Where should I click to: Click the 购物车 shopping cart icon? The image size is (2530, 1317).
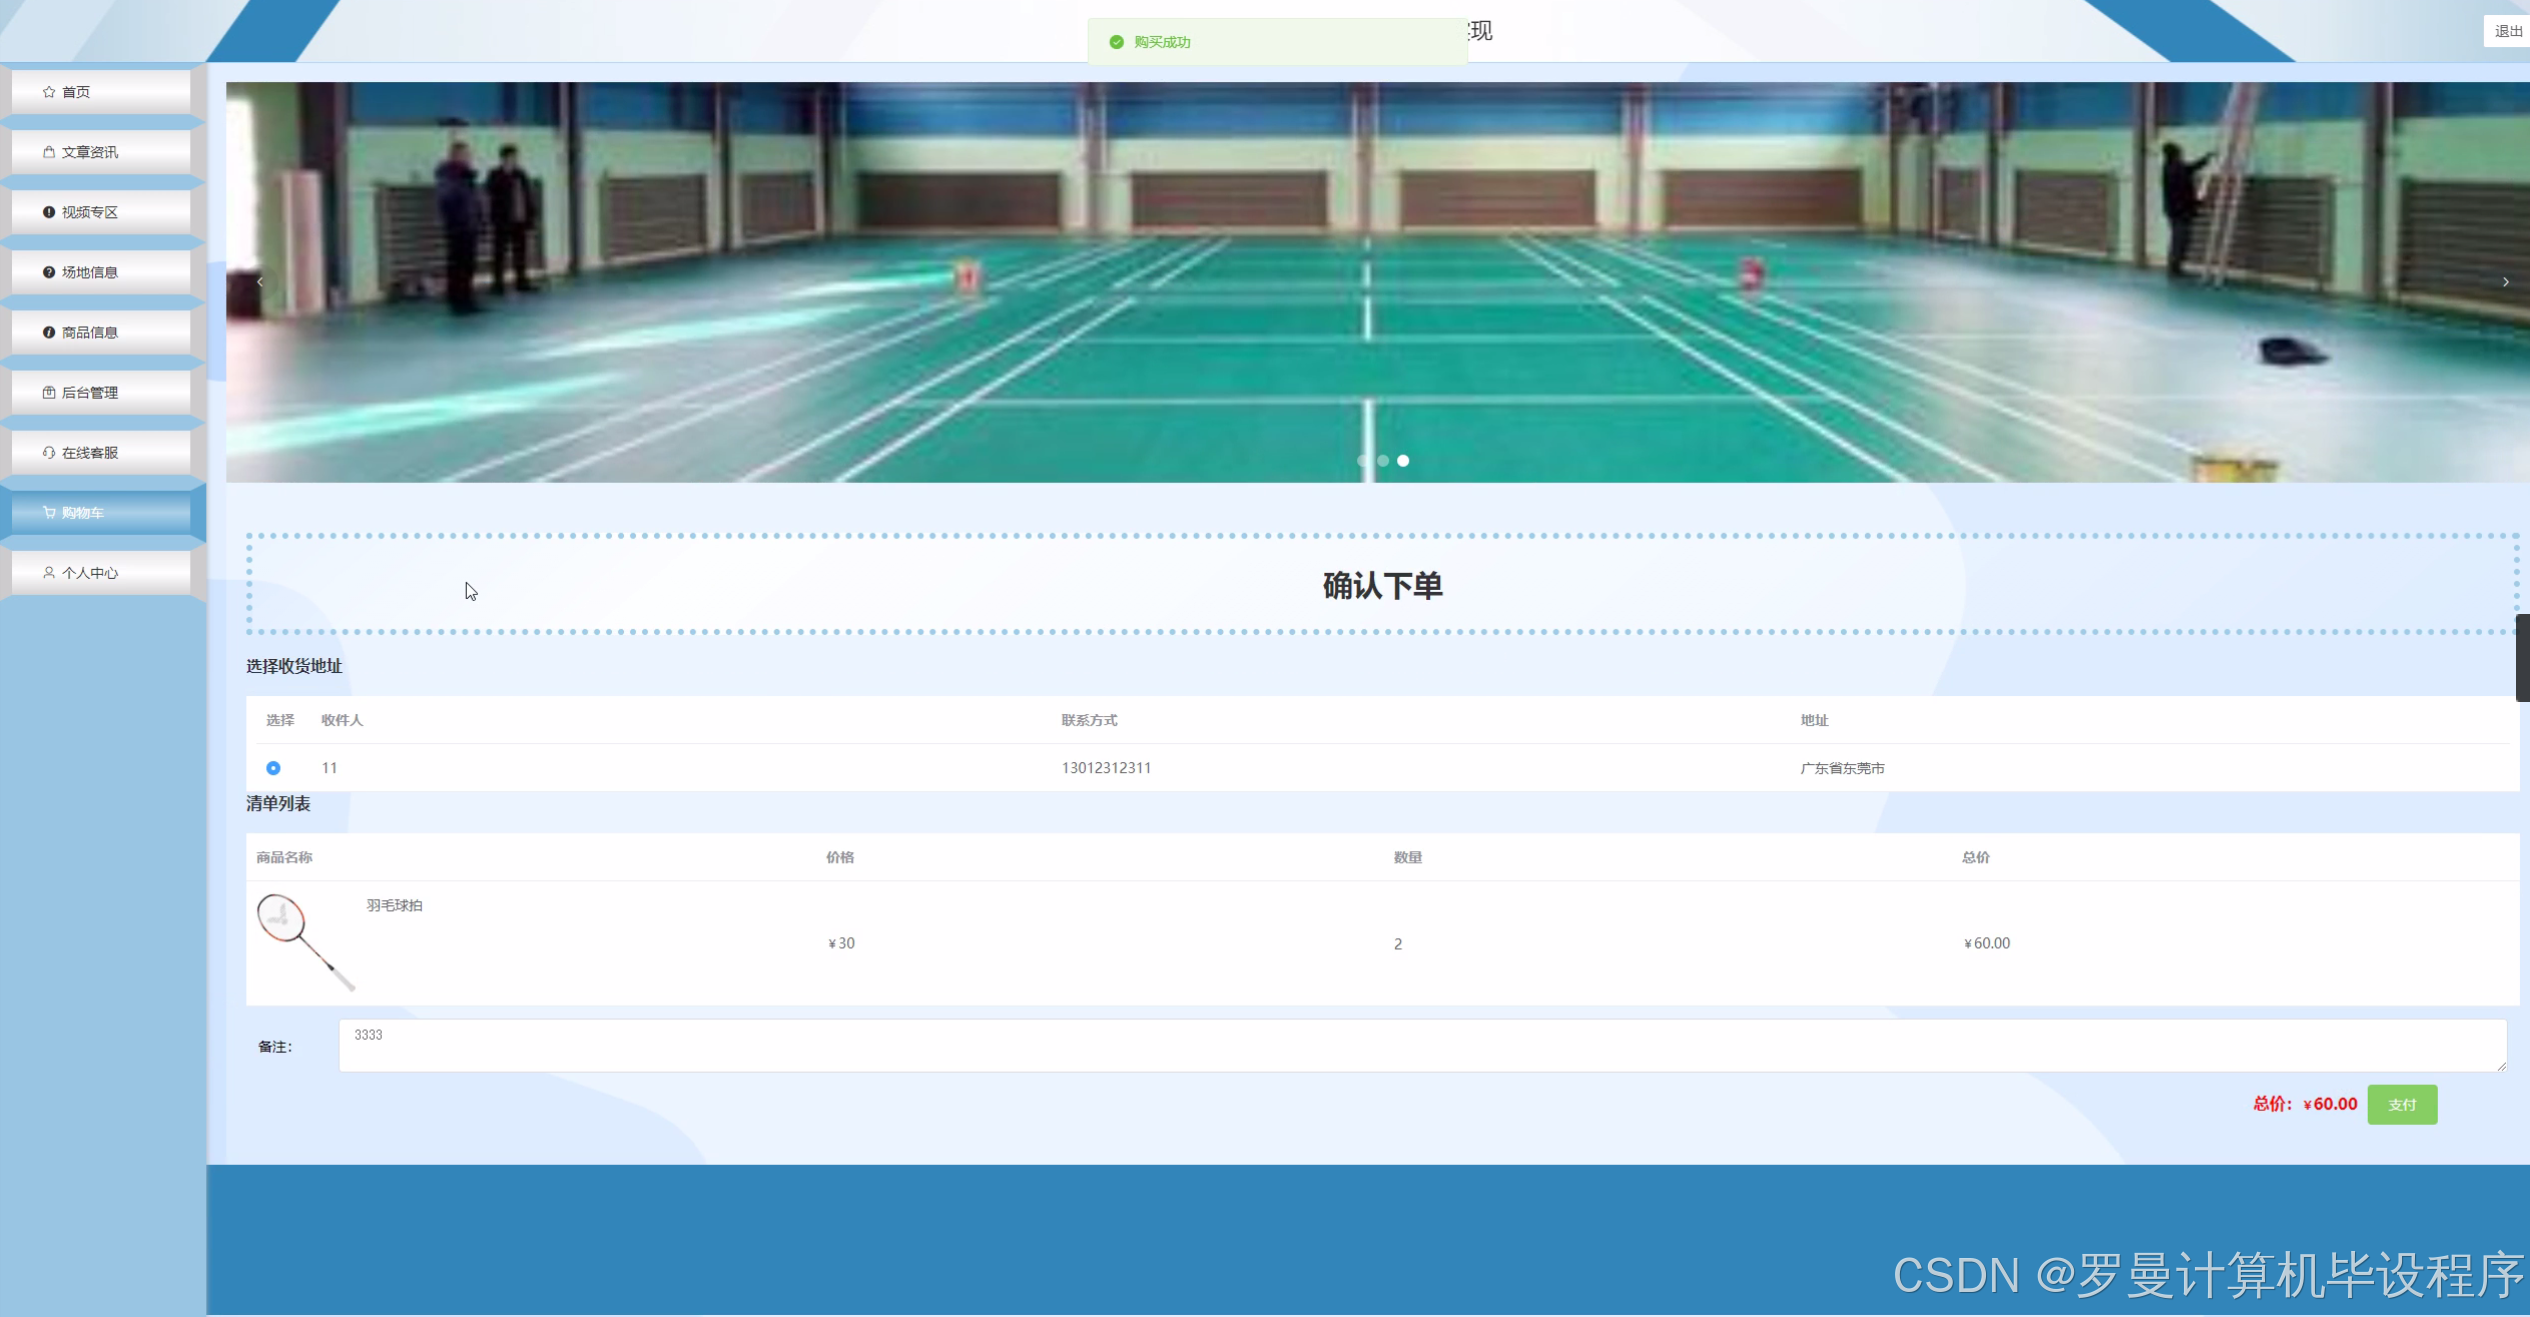(49, 512)
